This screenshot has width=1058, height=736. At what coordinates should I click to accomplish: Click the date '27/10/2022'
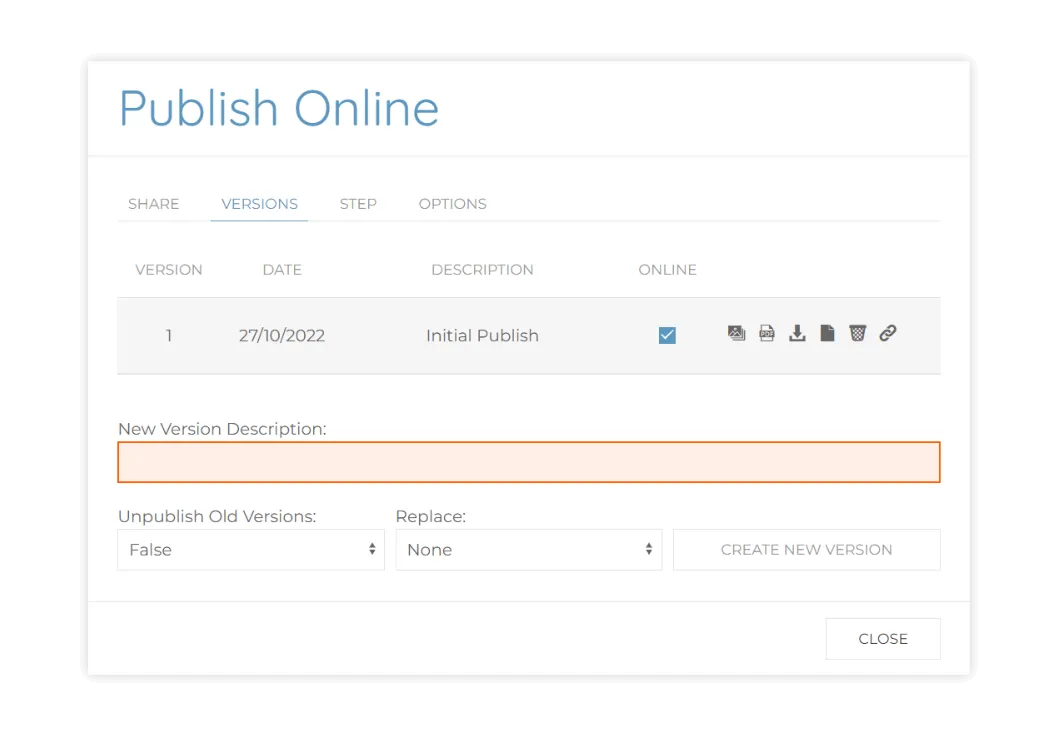click(x=282, y=335)
